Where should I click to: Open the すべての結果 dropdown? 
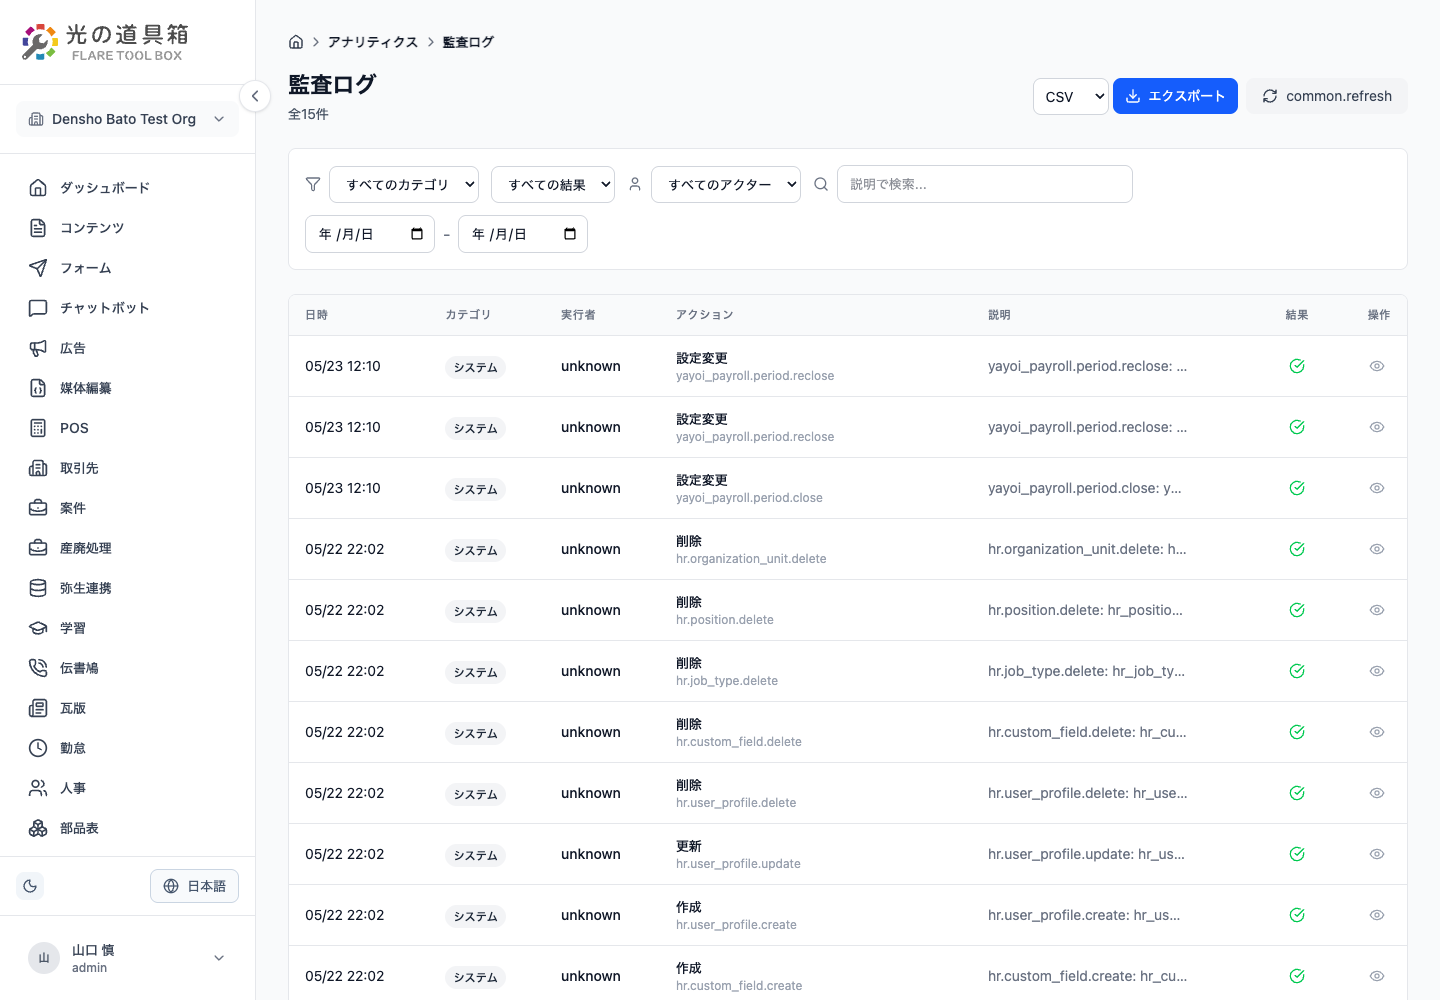pyautogui.click(x=553, y=184)
